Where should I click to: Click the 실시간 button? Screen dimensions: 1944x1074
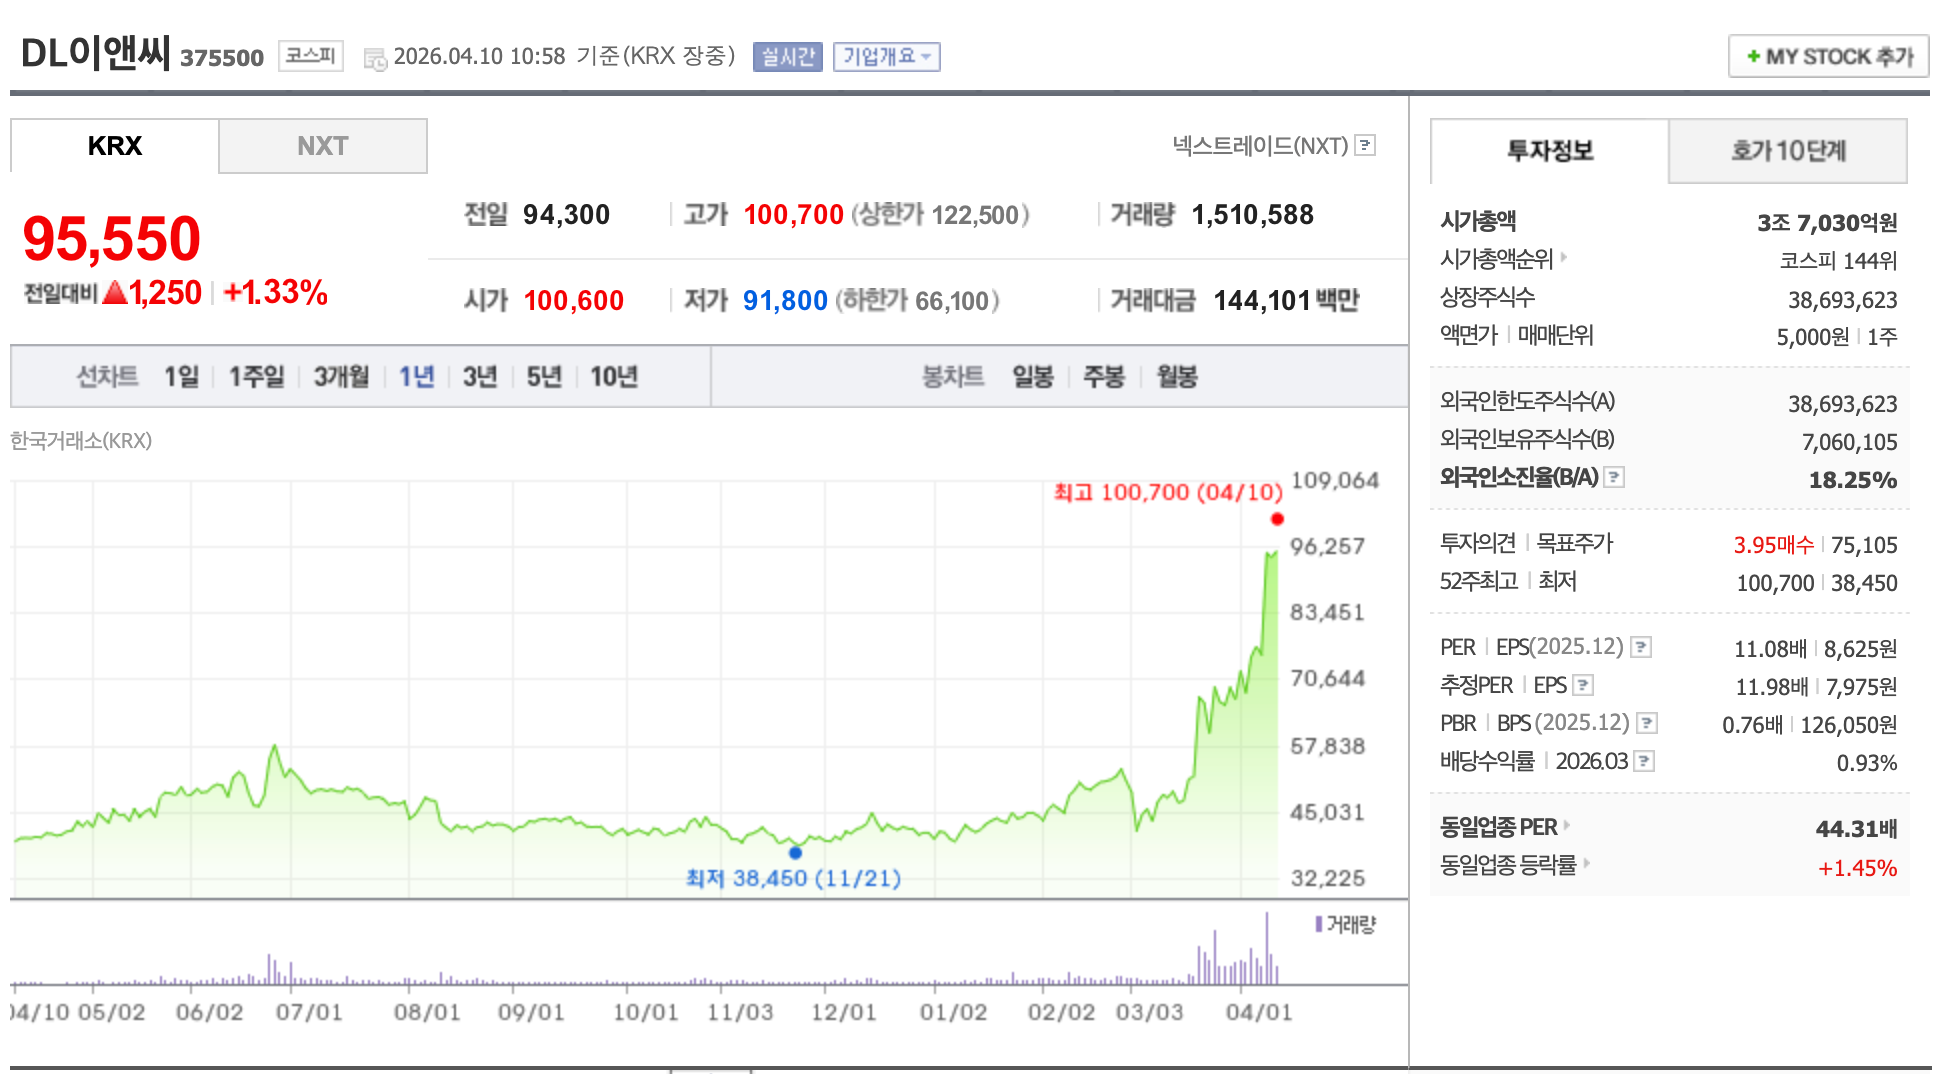click(788, 57)
